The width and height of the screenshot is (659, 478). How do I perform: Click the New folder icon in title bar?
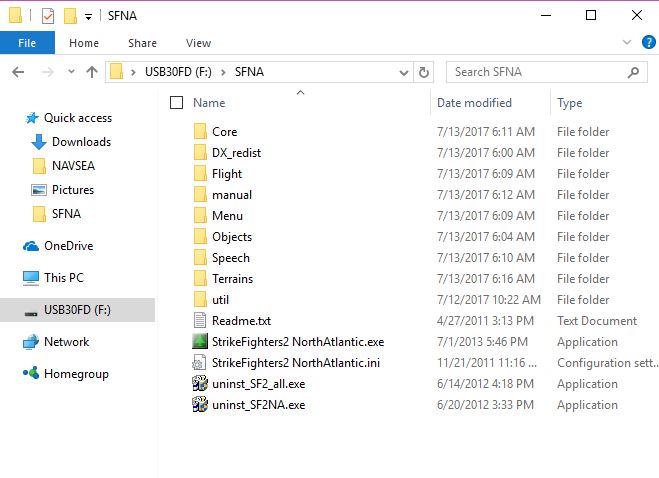(x=70, y=16)
